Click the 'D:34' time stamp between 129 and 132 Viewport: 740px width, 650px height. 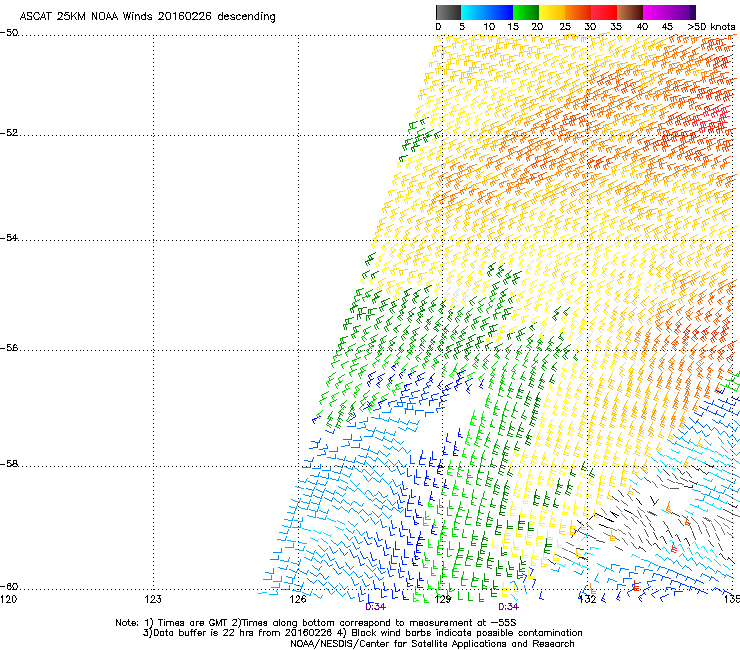pyautogui.click(x=508, y=607)
